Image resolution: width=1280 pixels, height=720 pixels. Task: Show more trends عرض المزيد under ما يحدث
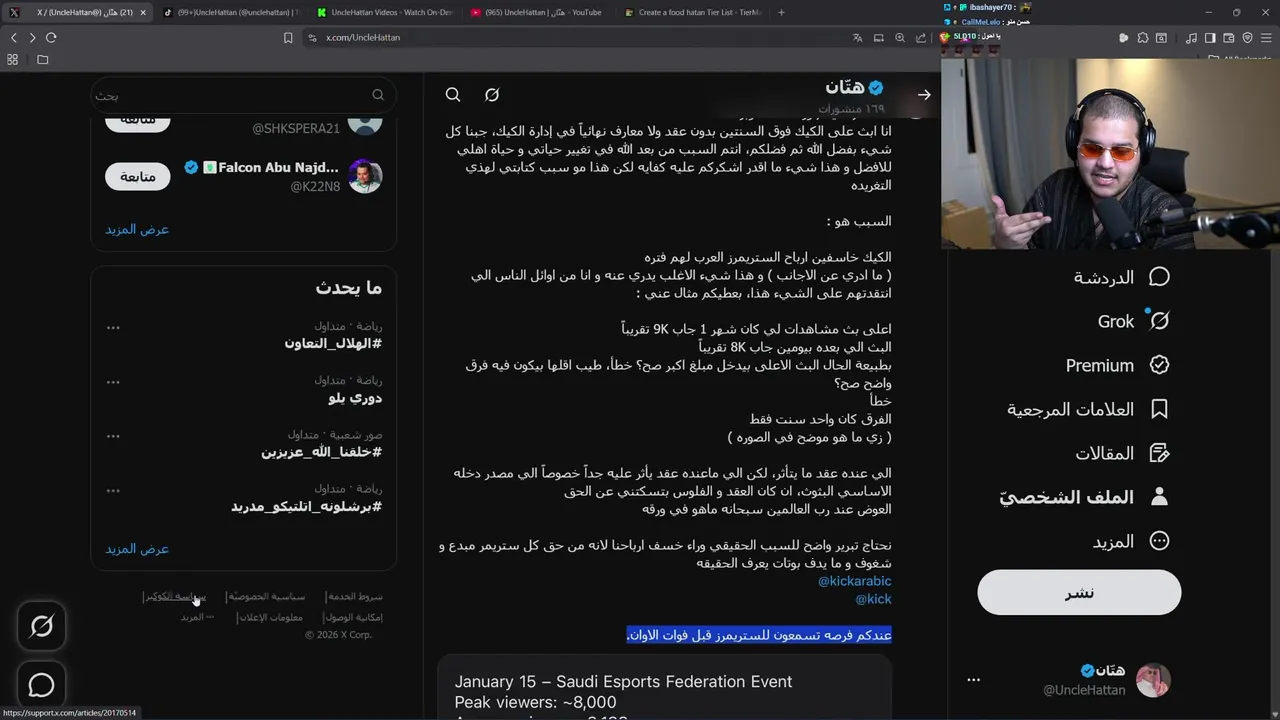[x=137, y=549]
